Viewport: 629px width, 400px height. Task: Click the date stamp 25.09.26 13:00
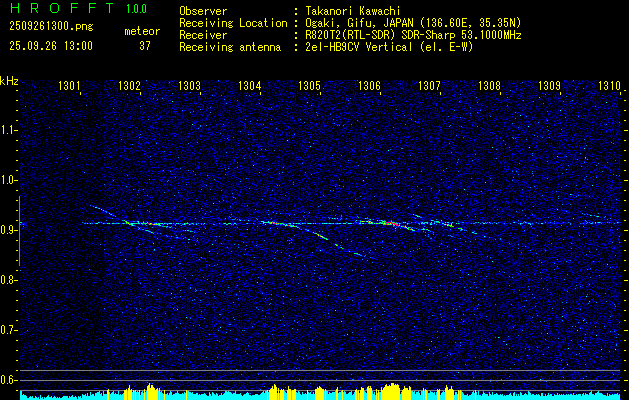coord(51,46)
